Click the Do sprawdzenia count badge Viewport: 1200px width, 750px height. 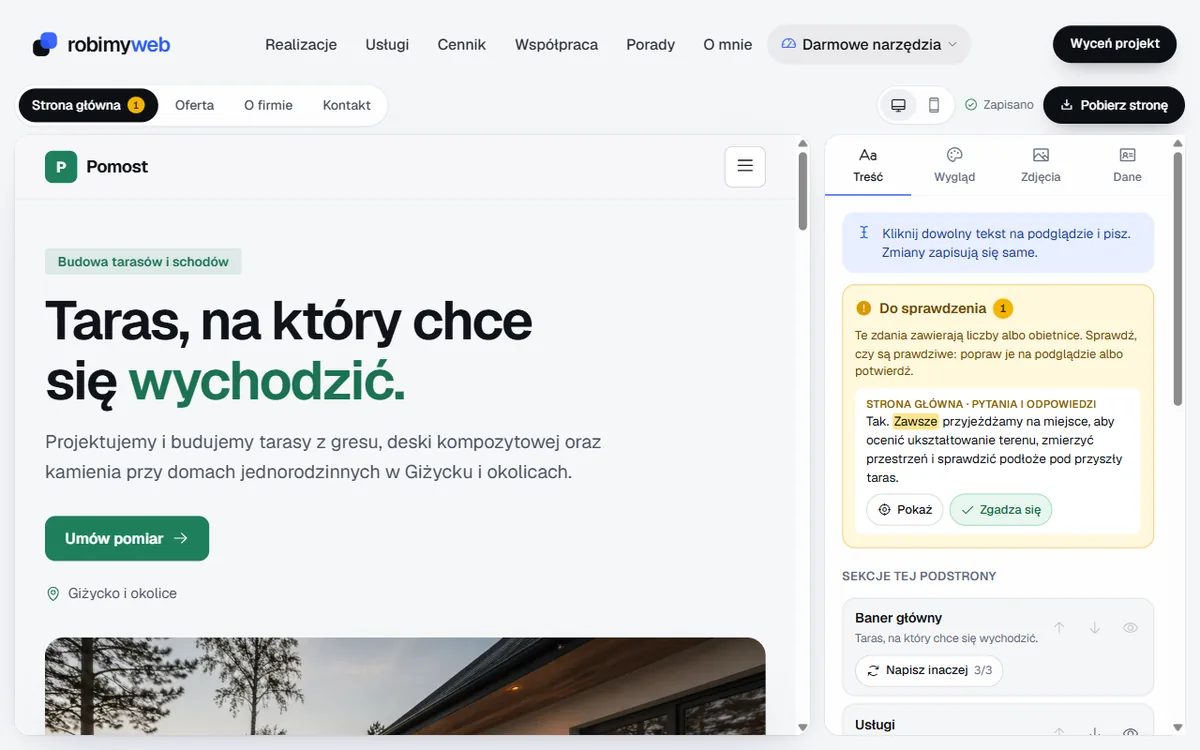[x=1003, y=308]
